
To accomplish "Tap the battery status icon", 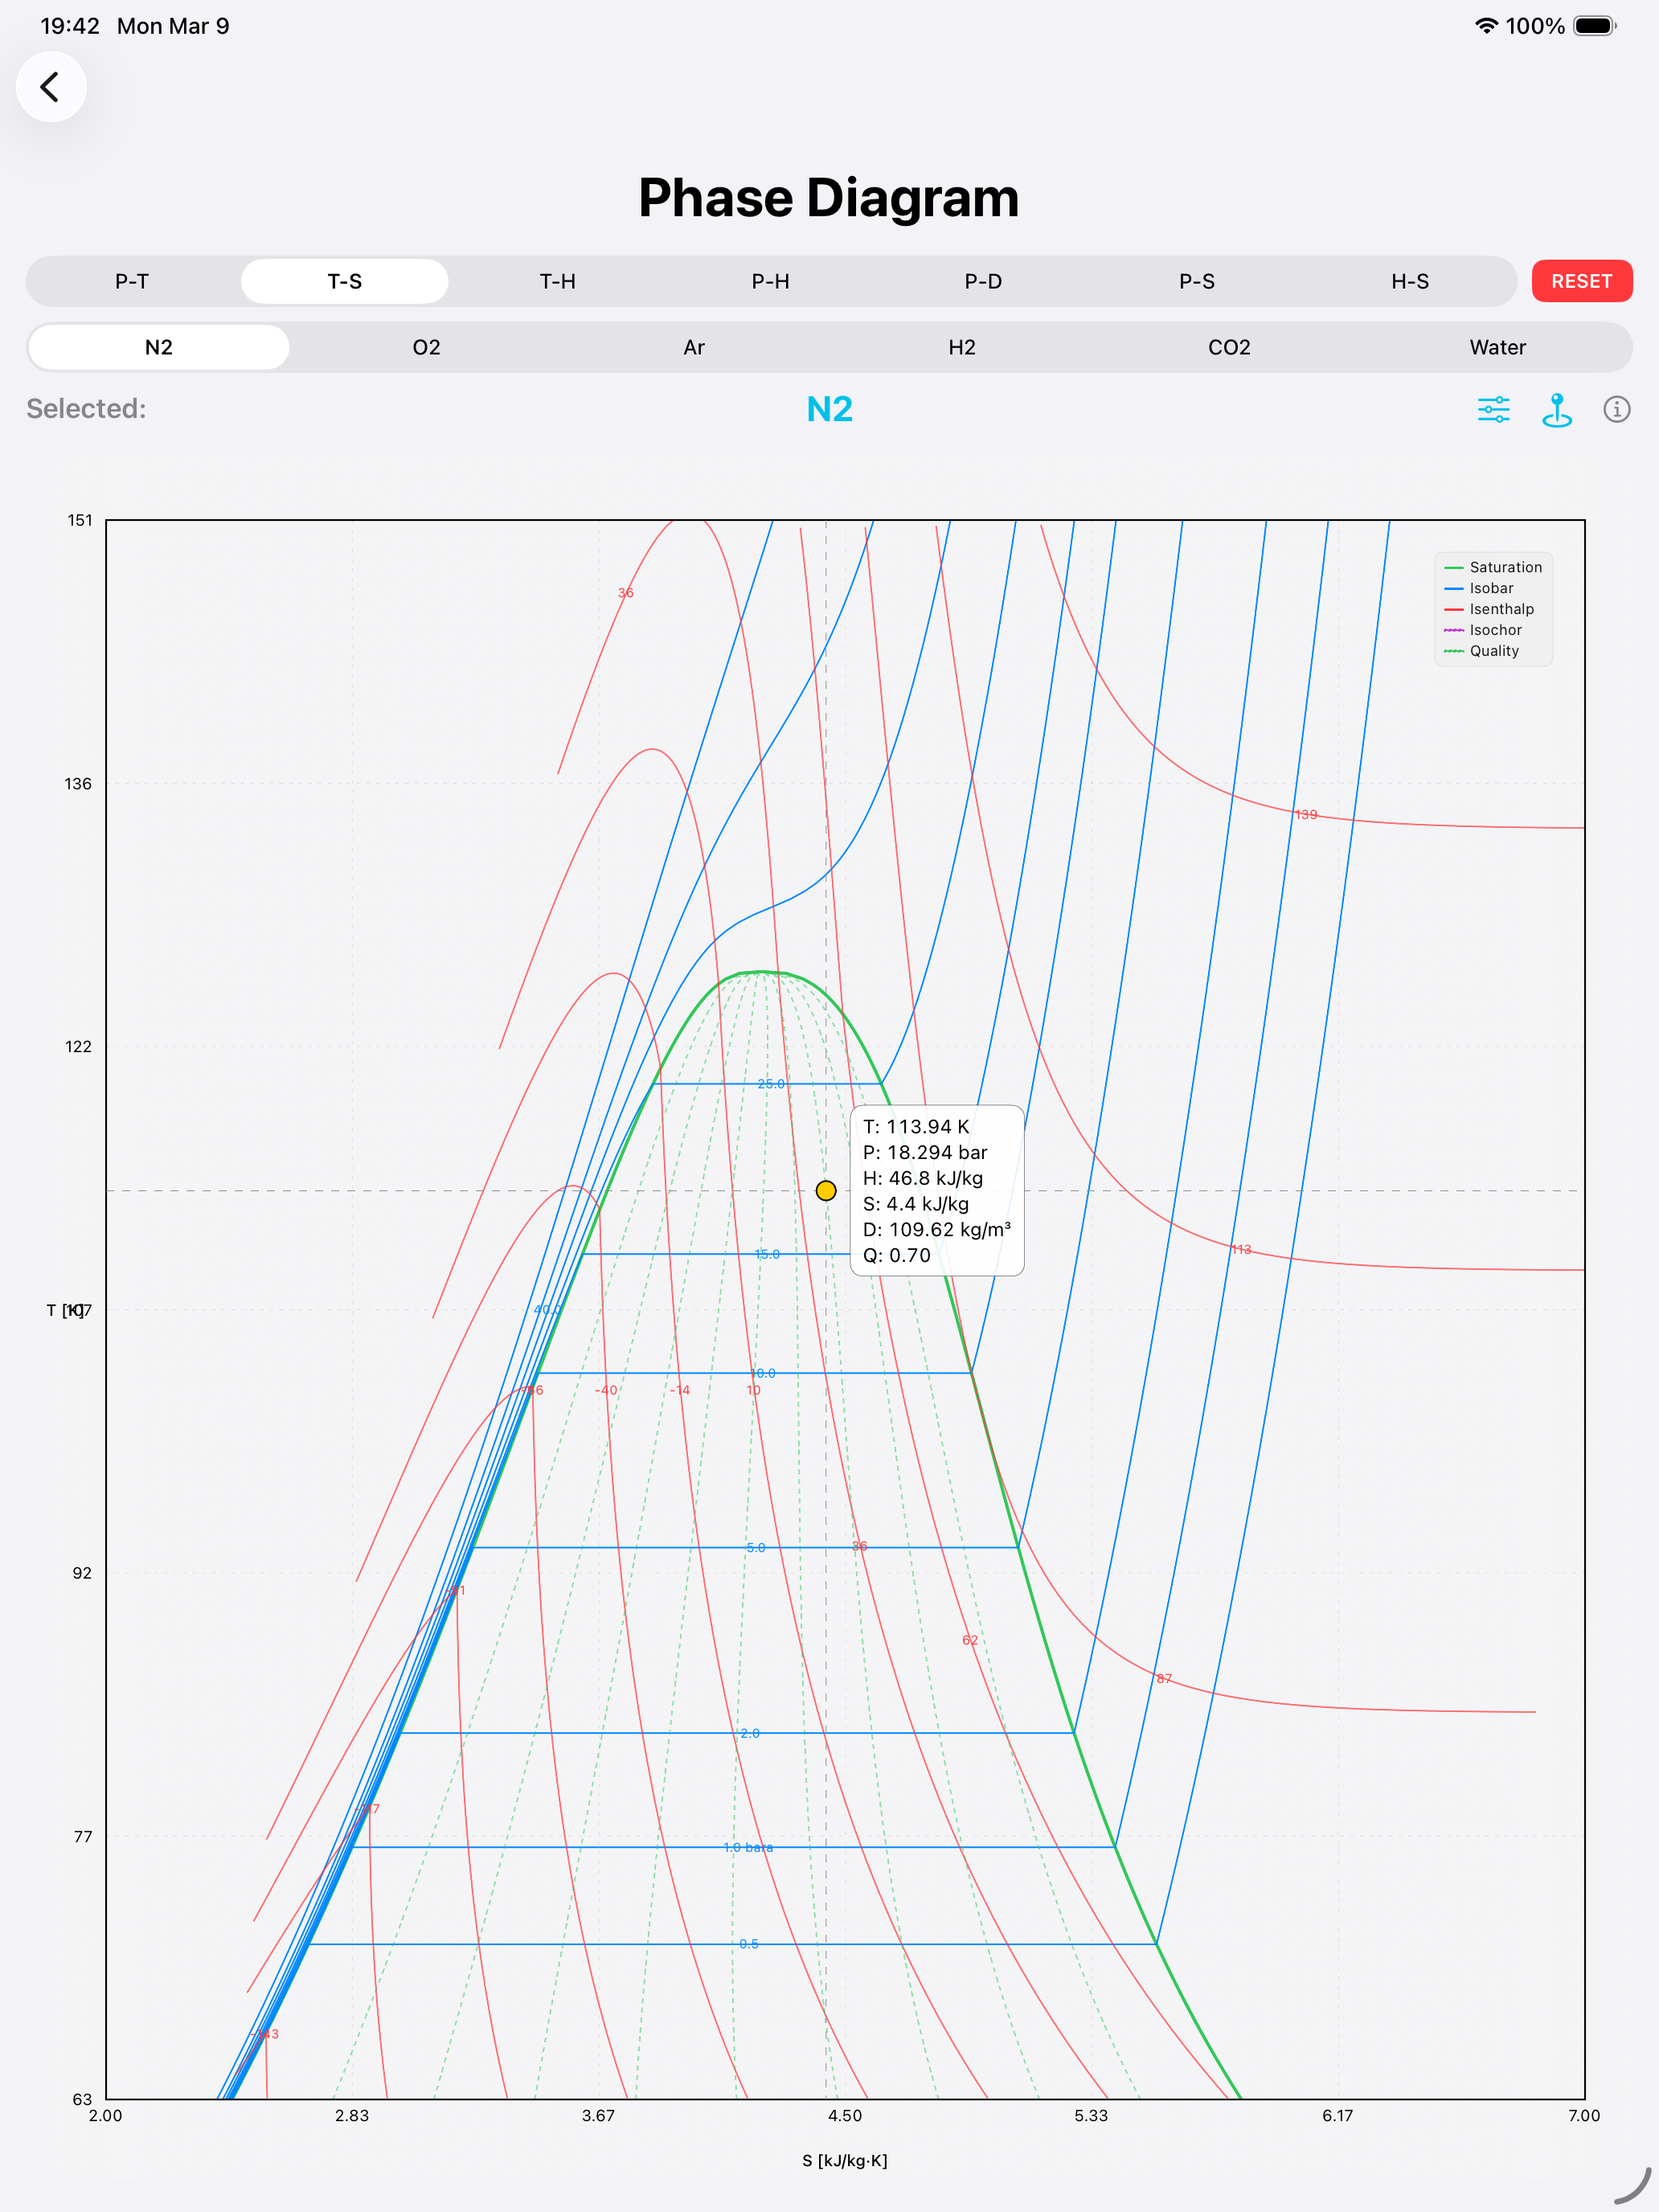I will [x=1594, y=26].
